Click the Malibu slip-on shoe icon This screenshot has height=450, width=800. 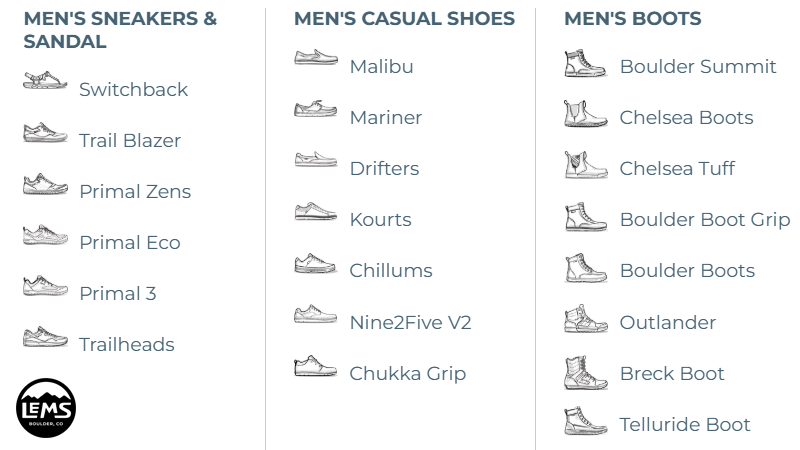(x=316, y=58)
